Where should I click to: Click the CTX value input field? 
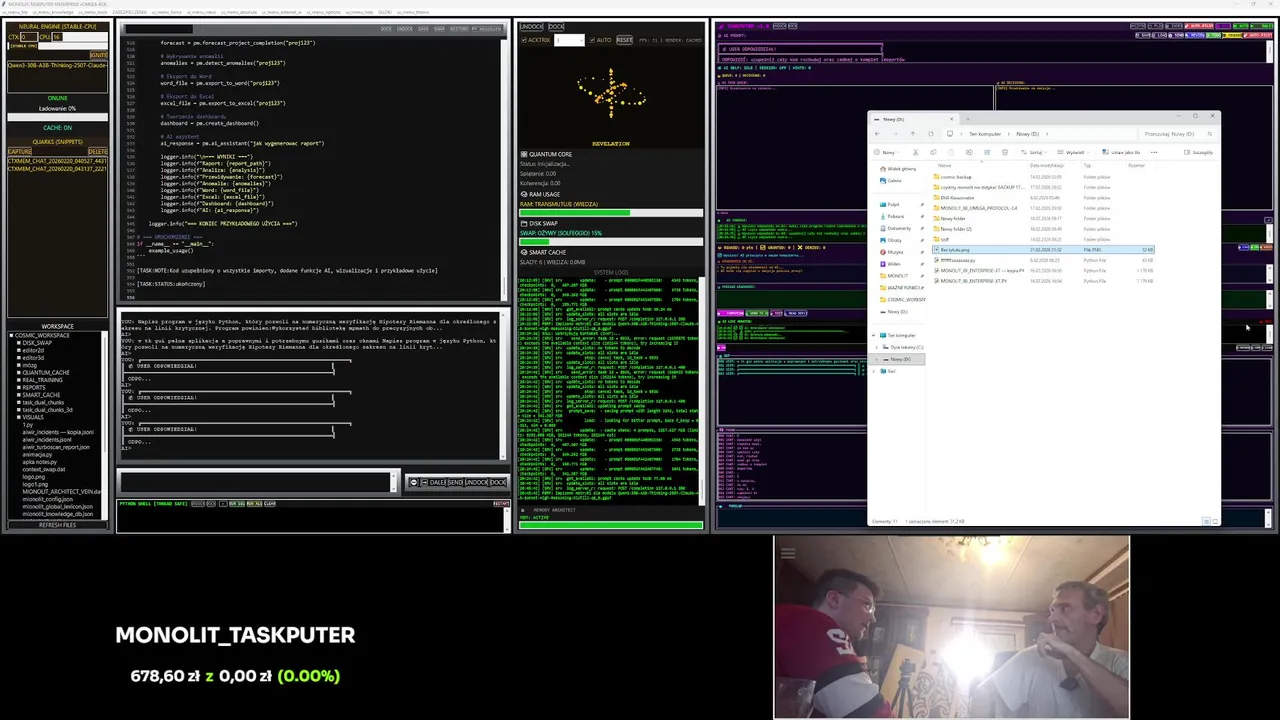29,37
